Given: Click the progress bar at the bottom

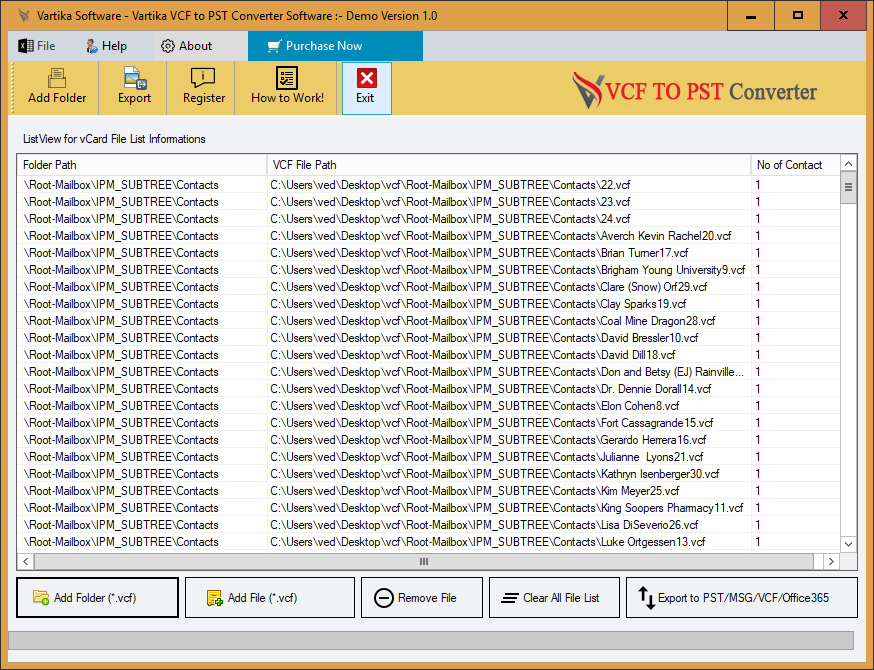Looking at the screenshot, I should (431, 640).
